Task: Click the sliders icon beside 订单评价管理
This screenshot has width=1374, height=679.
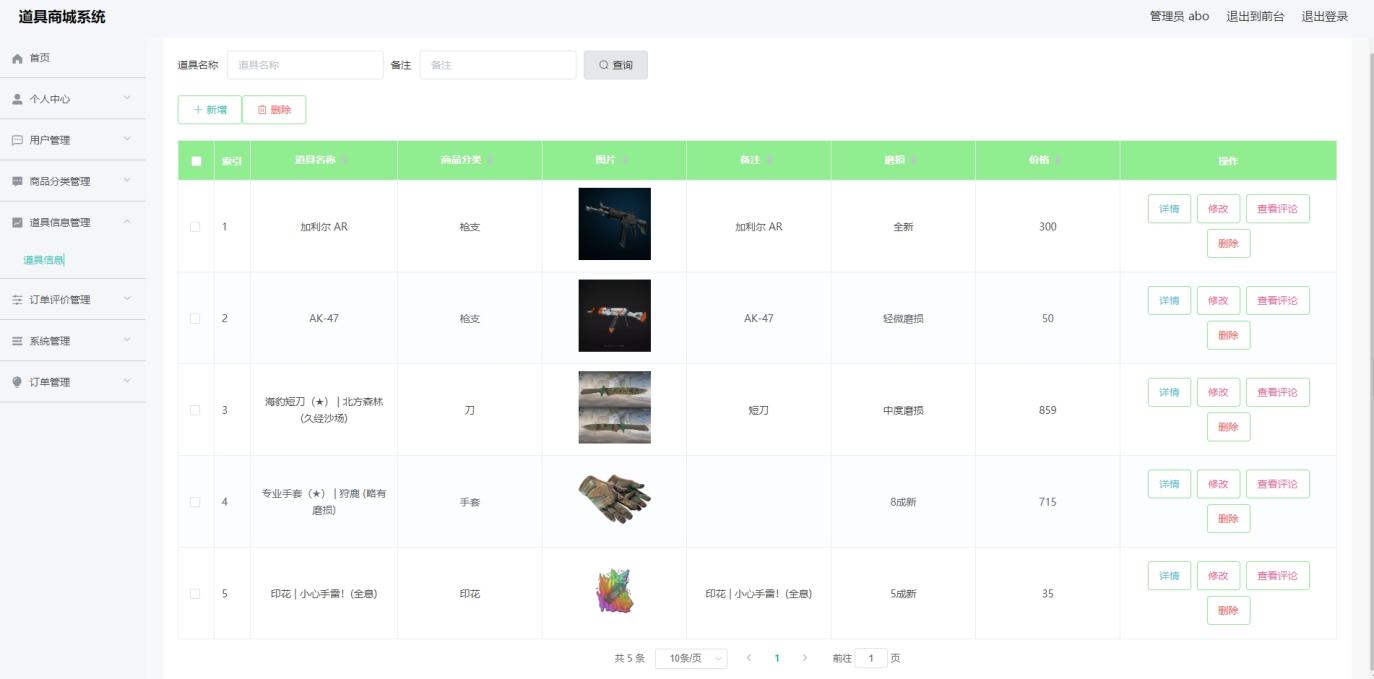Action: pyautogui.click(x=18, y=300)
